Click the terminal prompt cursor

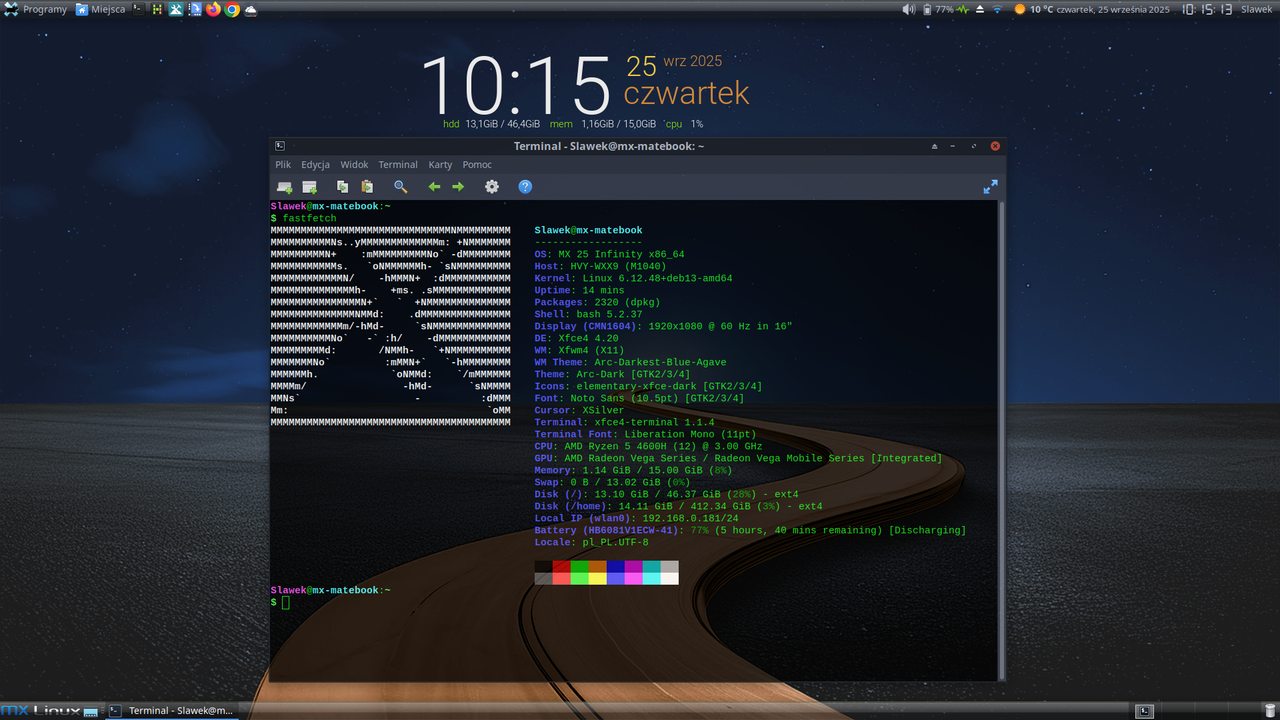[x=285, y=602]
